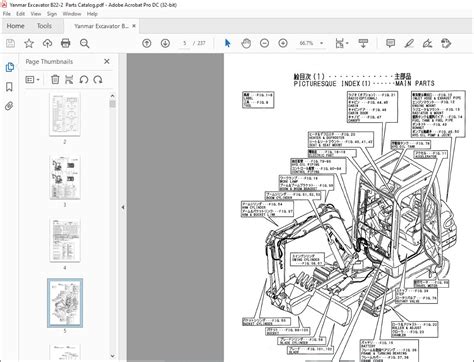Go to previous page arrow
474x362 pixels.
147,43
